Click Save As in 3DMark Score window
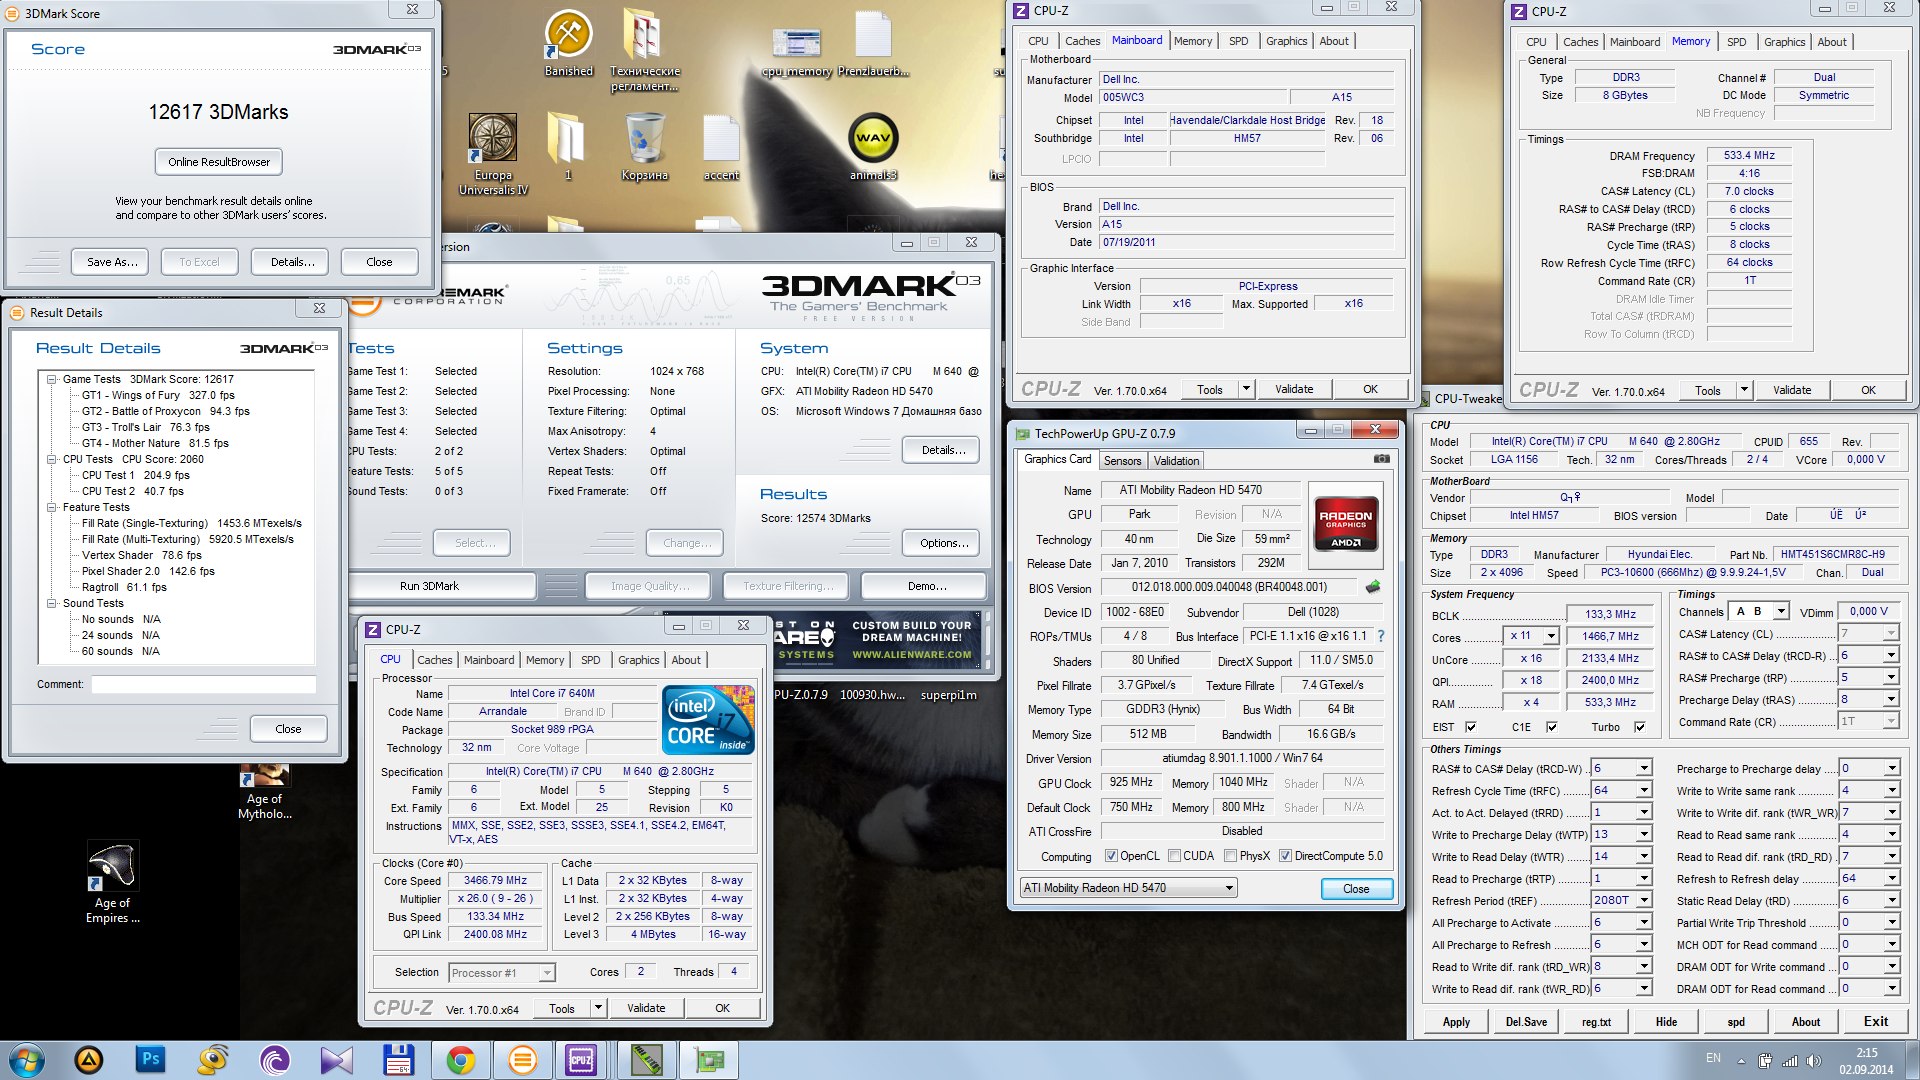The width and height of the screenshot is (1920, 1080). click(112, 262)
